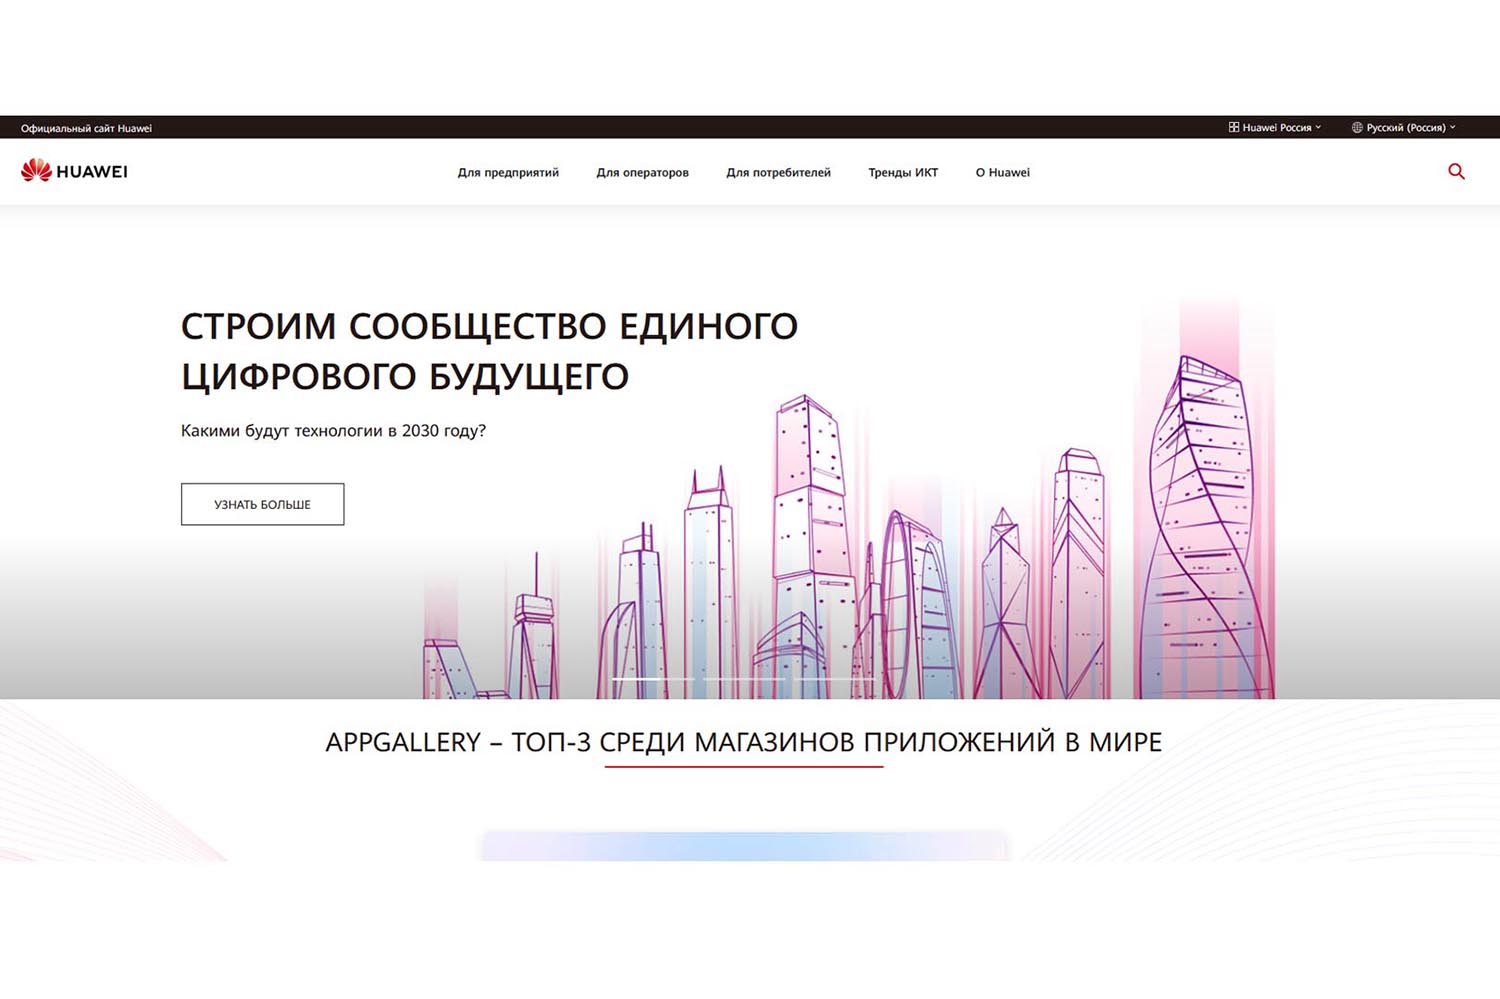
Task: Click the grid icon beside Huawei Россия
Action: (x=1234, y=128)
